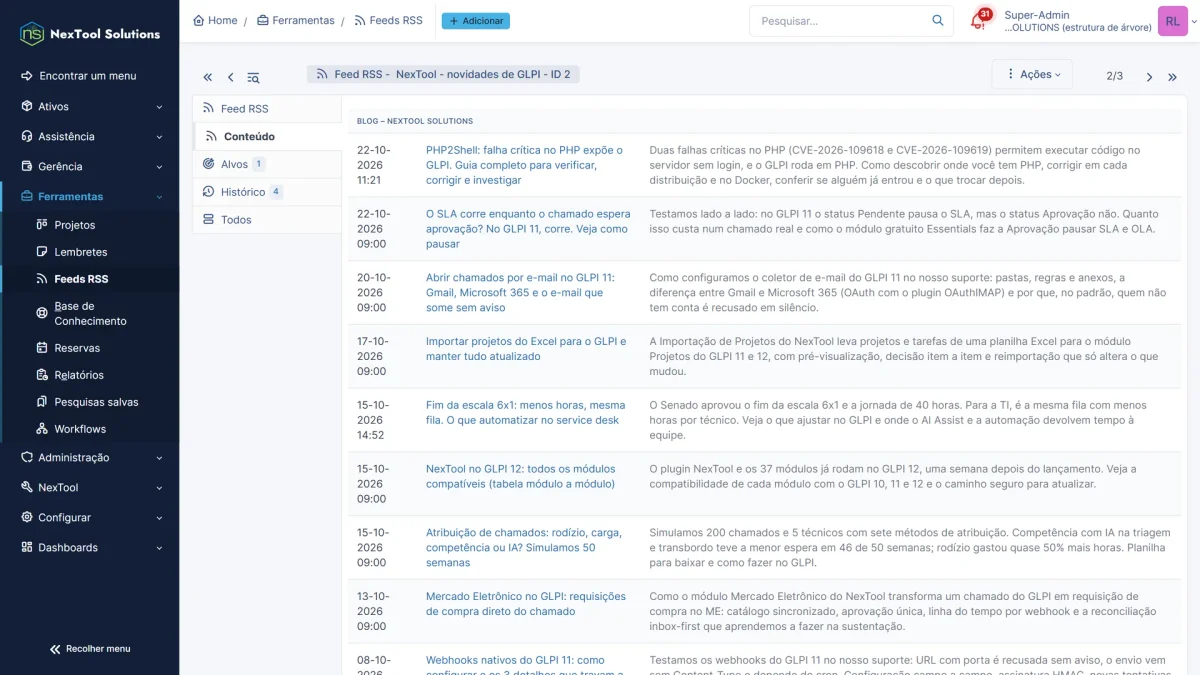Jump to last record double-chevron
The image size is (1200, 675).
(x=1173, y=77)
